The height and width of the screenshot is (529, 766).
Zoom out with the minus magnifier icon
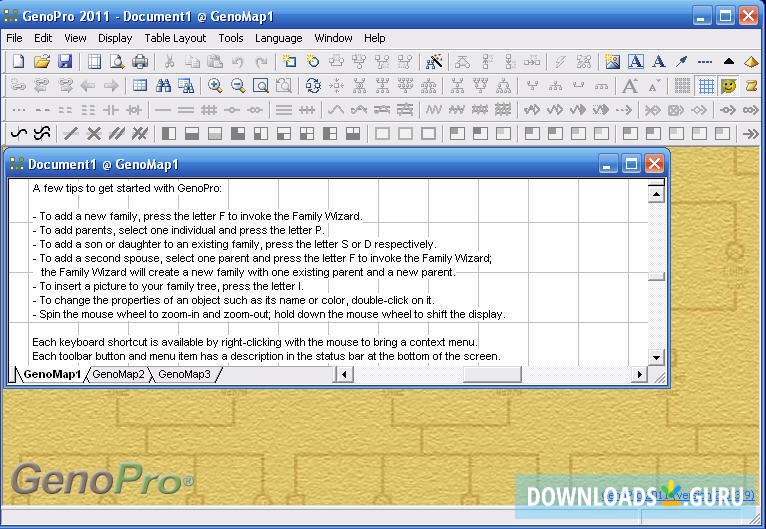tap(238, 86)
